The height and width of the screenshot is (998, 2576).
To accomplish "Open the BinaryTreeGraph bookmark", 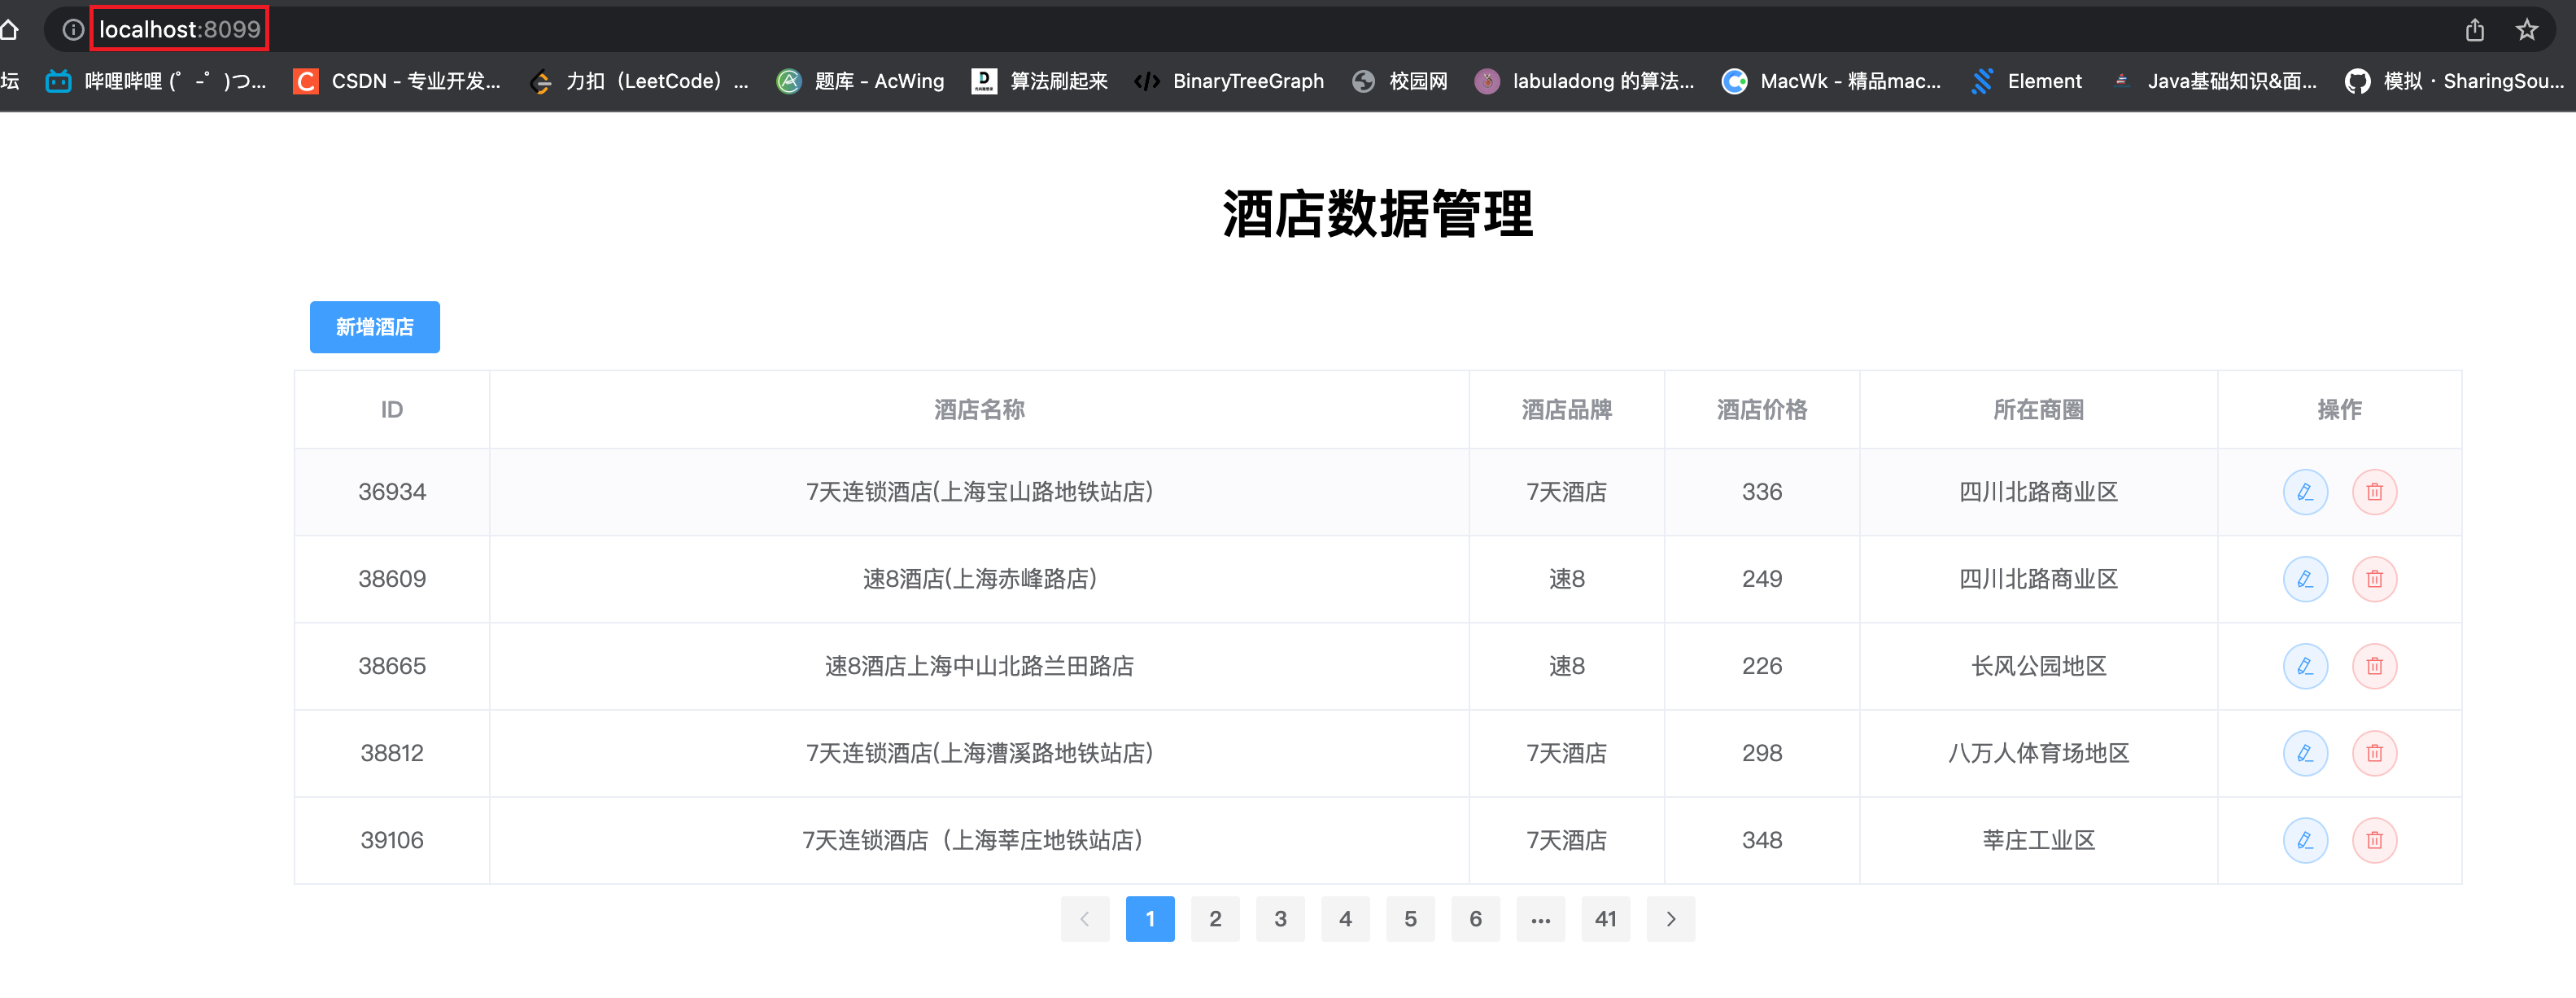I will 1230,81.
